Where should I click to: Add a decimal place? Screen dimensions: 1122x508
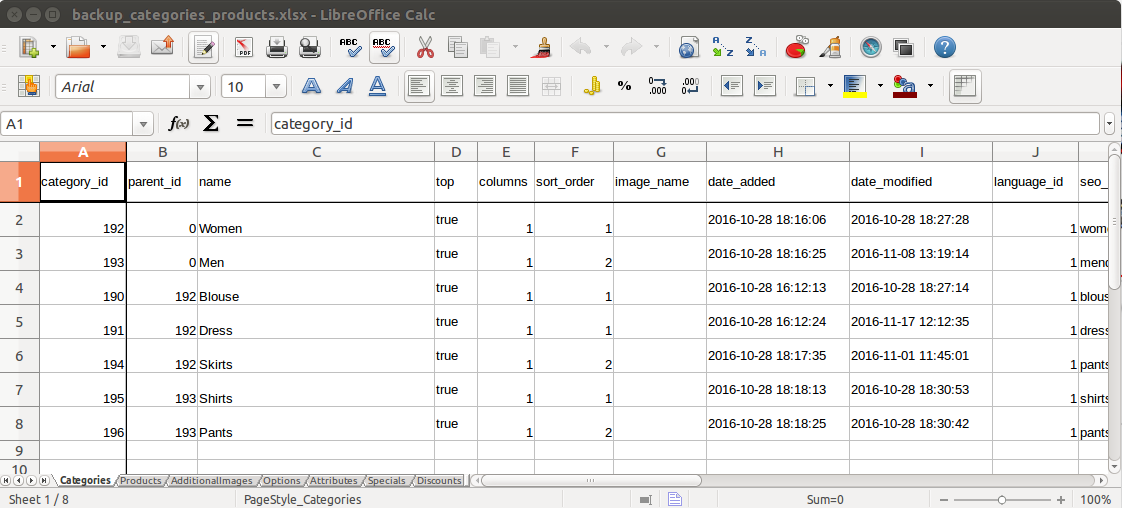point(658,87)
